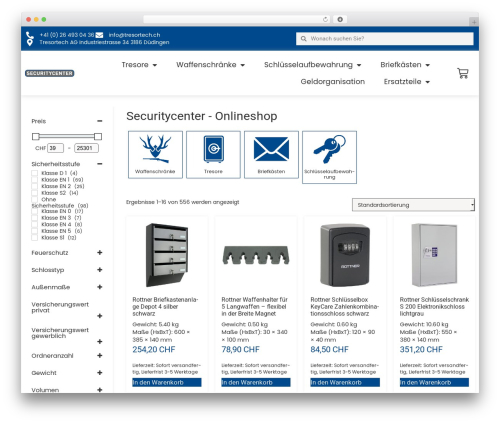
Task: Add Schlüsselbox KeyCare to Warenkorb
Action: pyautogui.click(x=345, y=382)
